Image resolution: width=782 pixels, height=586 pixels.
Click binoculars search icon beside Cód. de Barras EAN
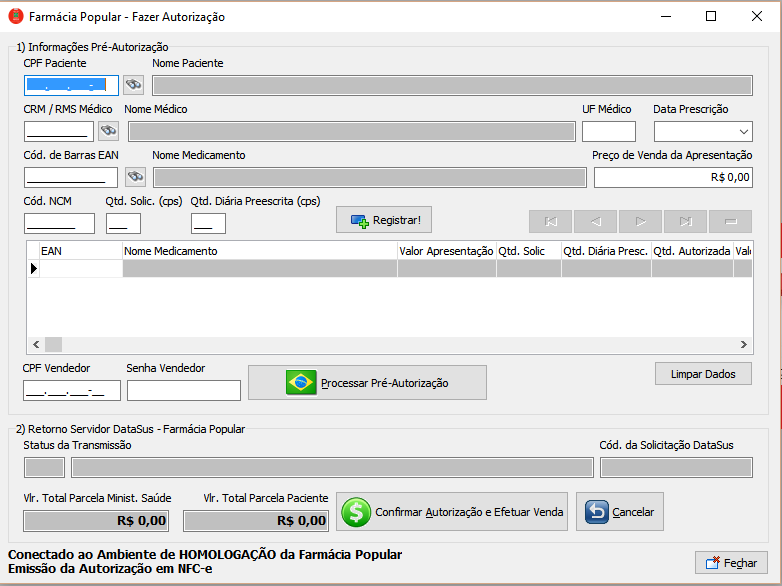[x=135, y=177]
